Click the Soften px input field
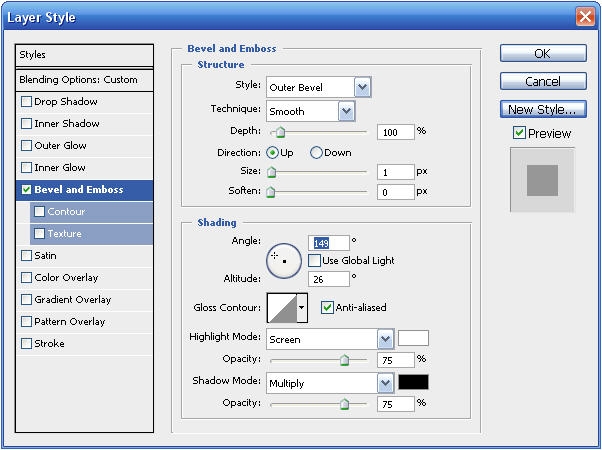Viewport: 602px width, 450px height. [395, 192]
